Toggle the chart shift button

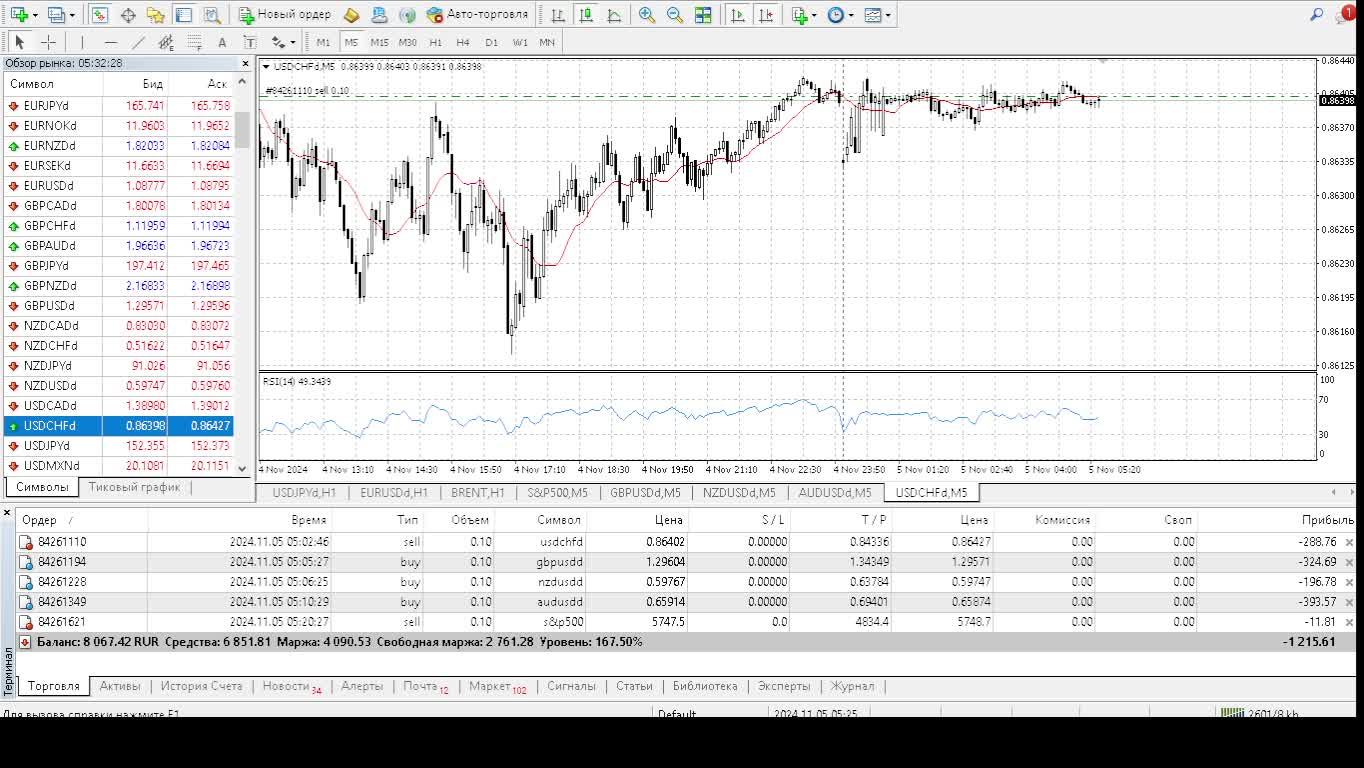point(765,15)
